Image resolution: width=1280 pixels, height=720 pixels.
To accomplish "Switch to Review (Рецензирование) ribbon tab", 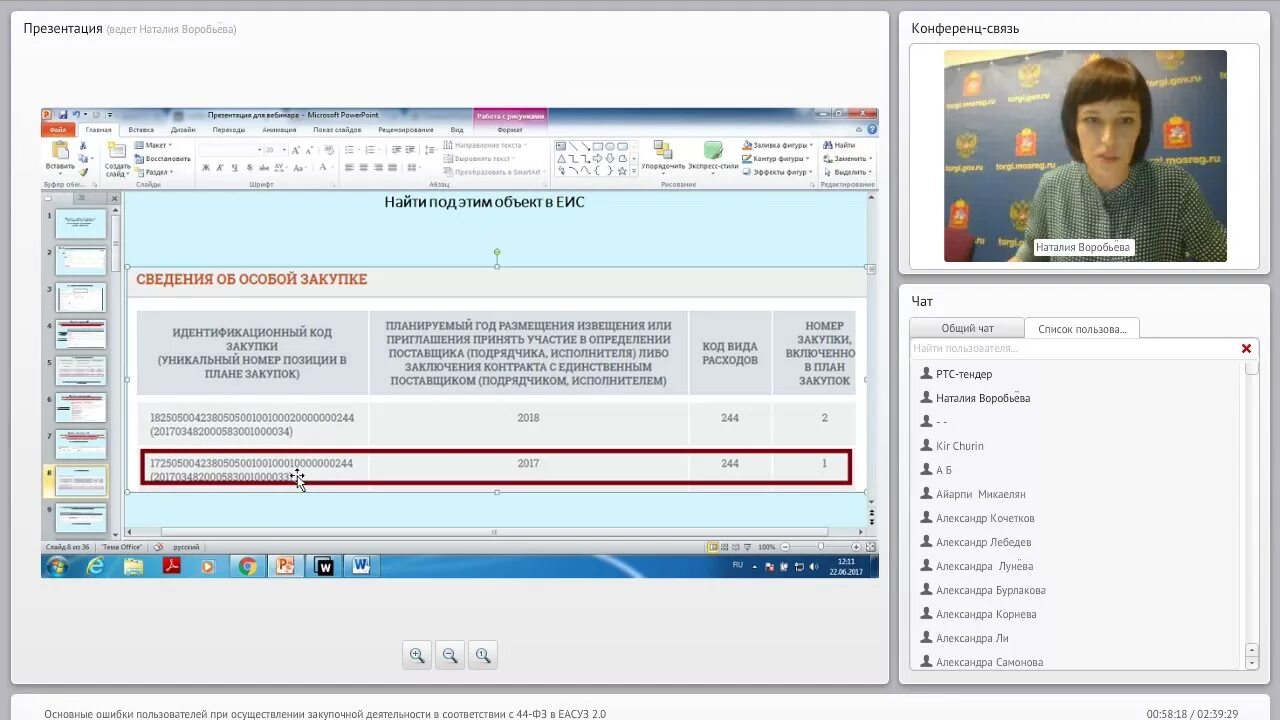I will [x=406, y=130].
